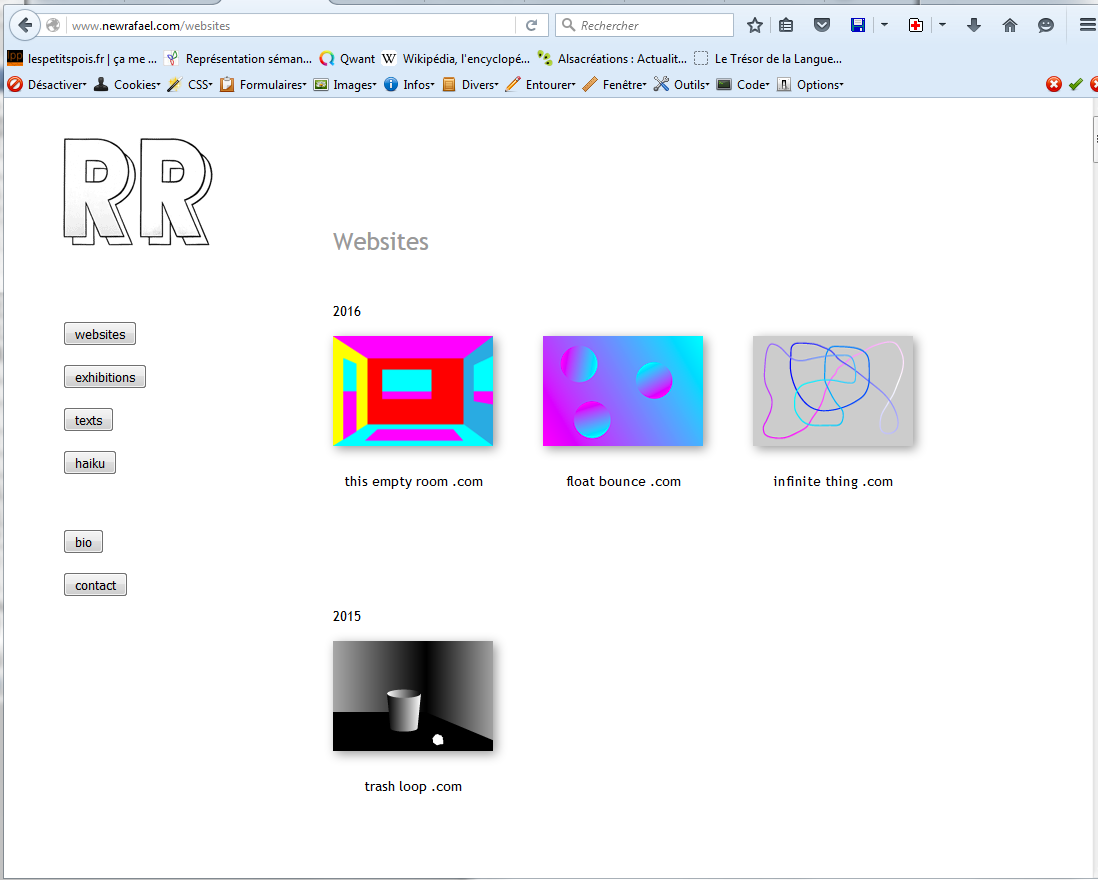Click the RR logo
This screenshot has width=1098, height=880.
coord(137,191)
